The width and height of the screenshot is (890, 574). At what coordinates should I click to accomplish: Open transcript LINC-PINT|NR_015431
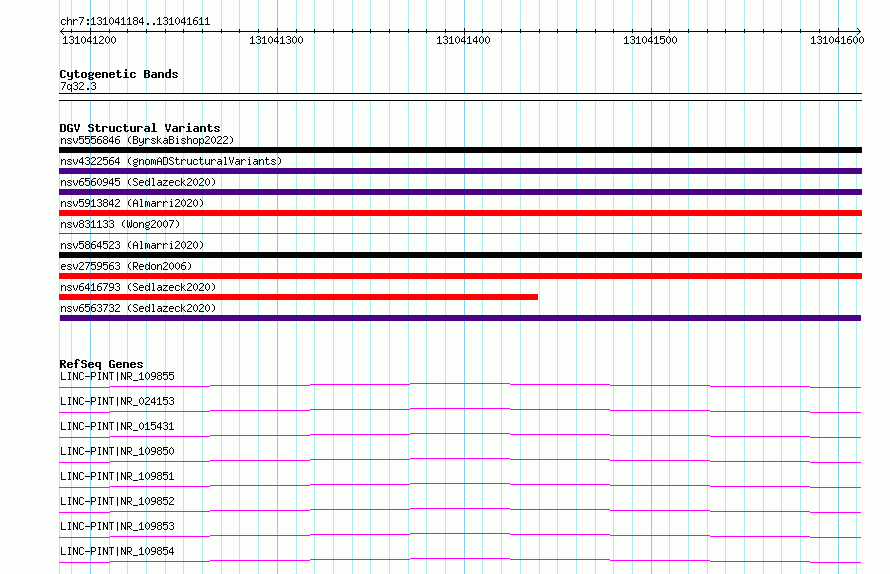(x=117, y=426)
